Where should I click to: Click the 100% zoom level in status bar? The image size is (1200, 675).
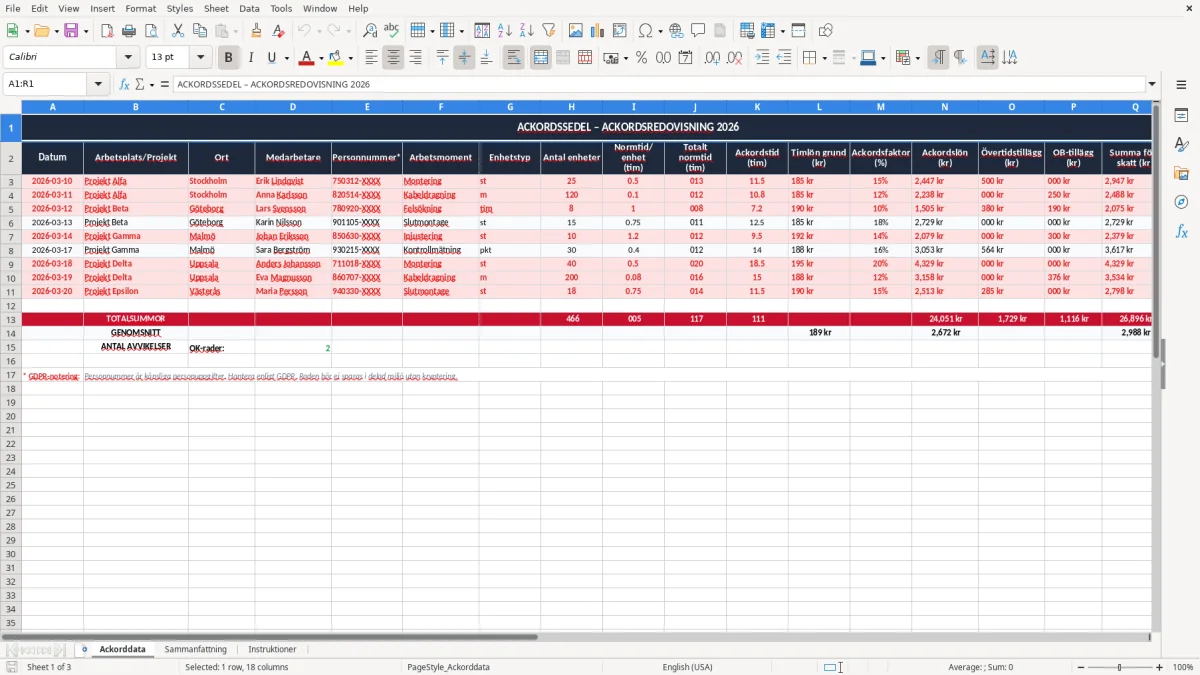click(1182, 667)
